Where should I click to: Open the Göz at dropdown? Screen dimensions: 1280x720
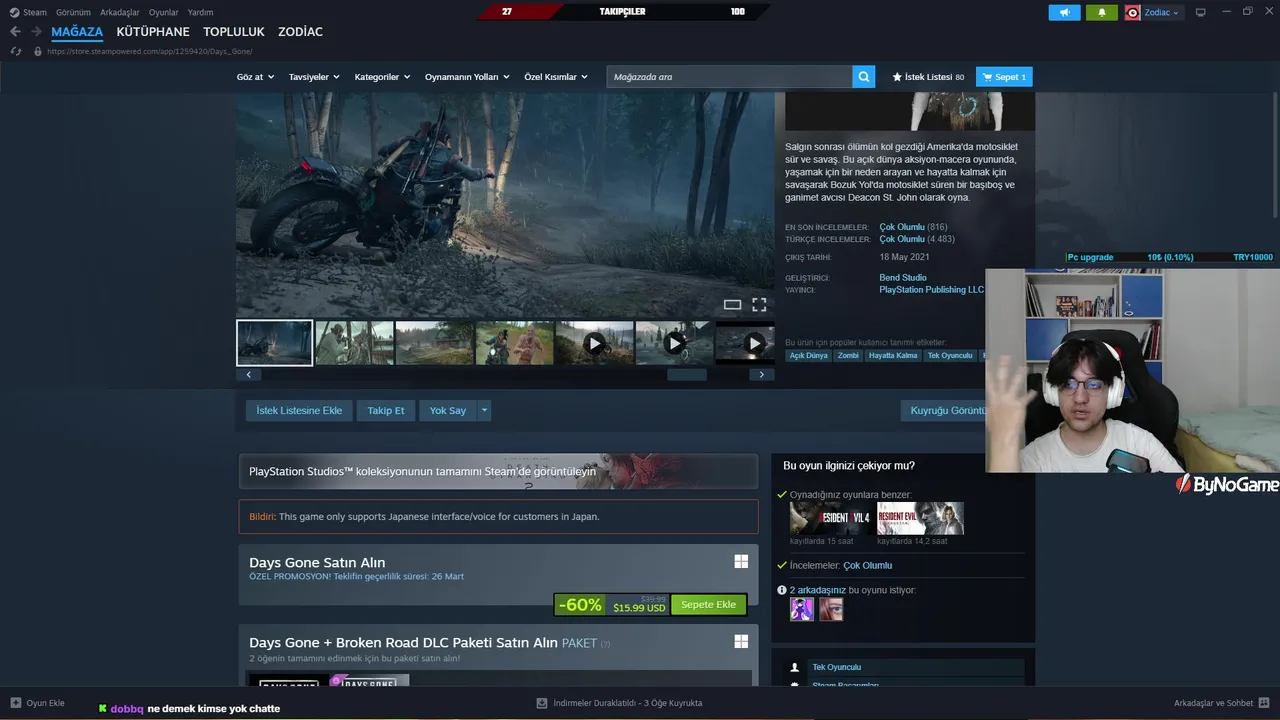[255, 77]
